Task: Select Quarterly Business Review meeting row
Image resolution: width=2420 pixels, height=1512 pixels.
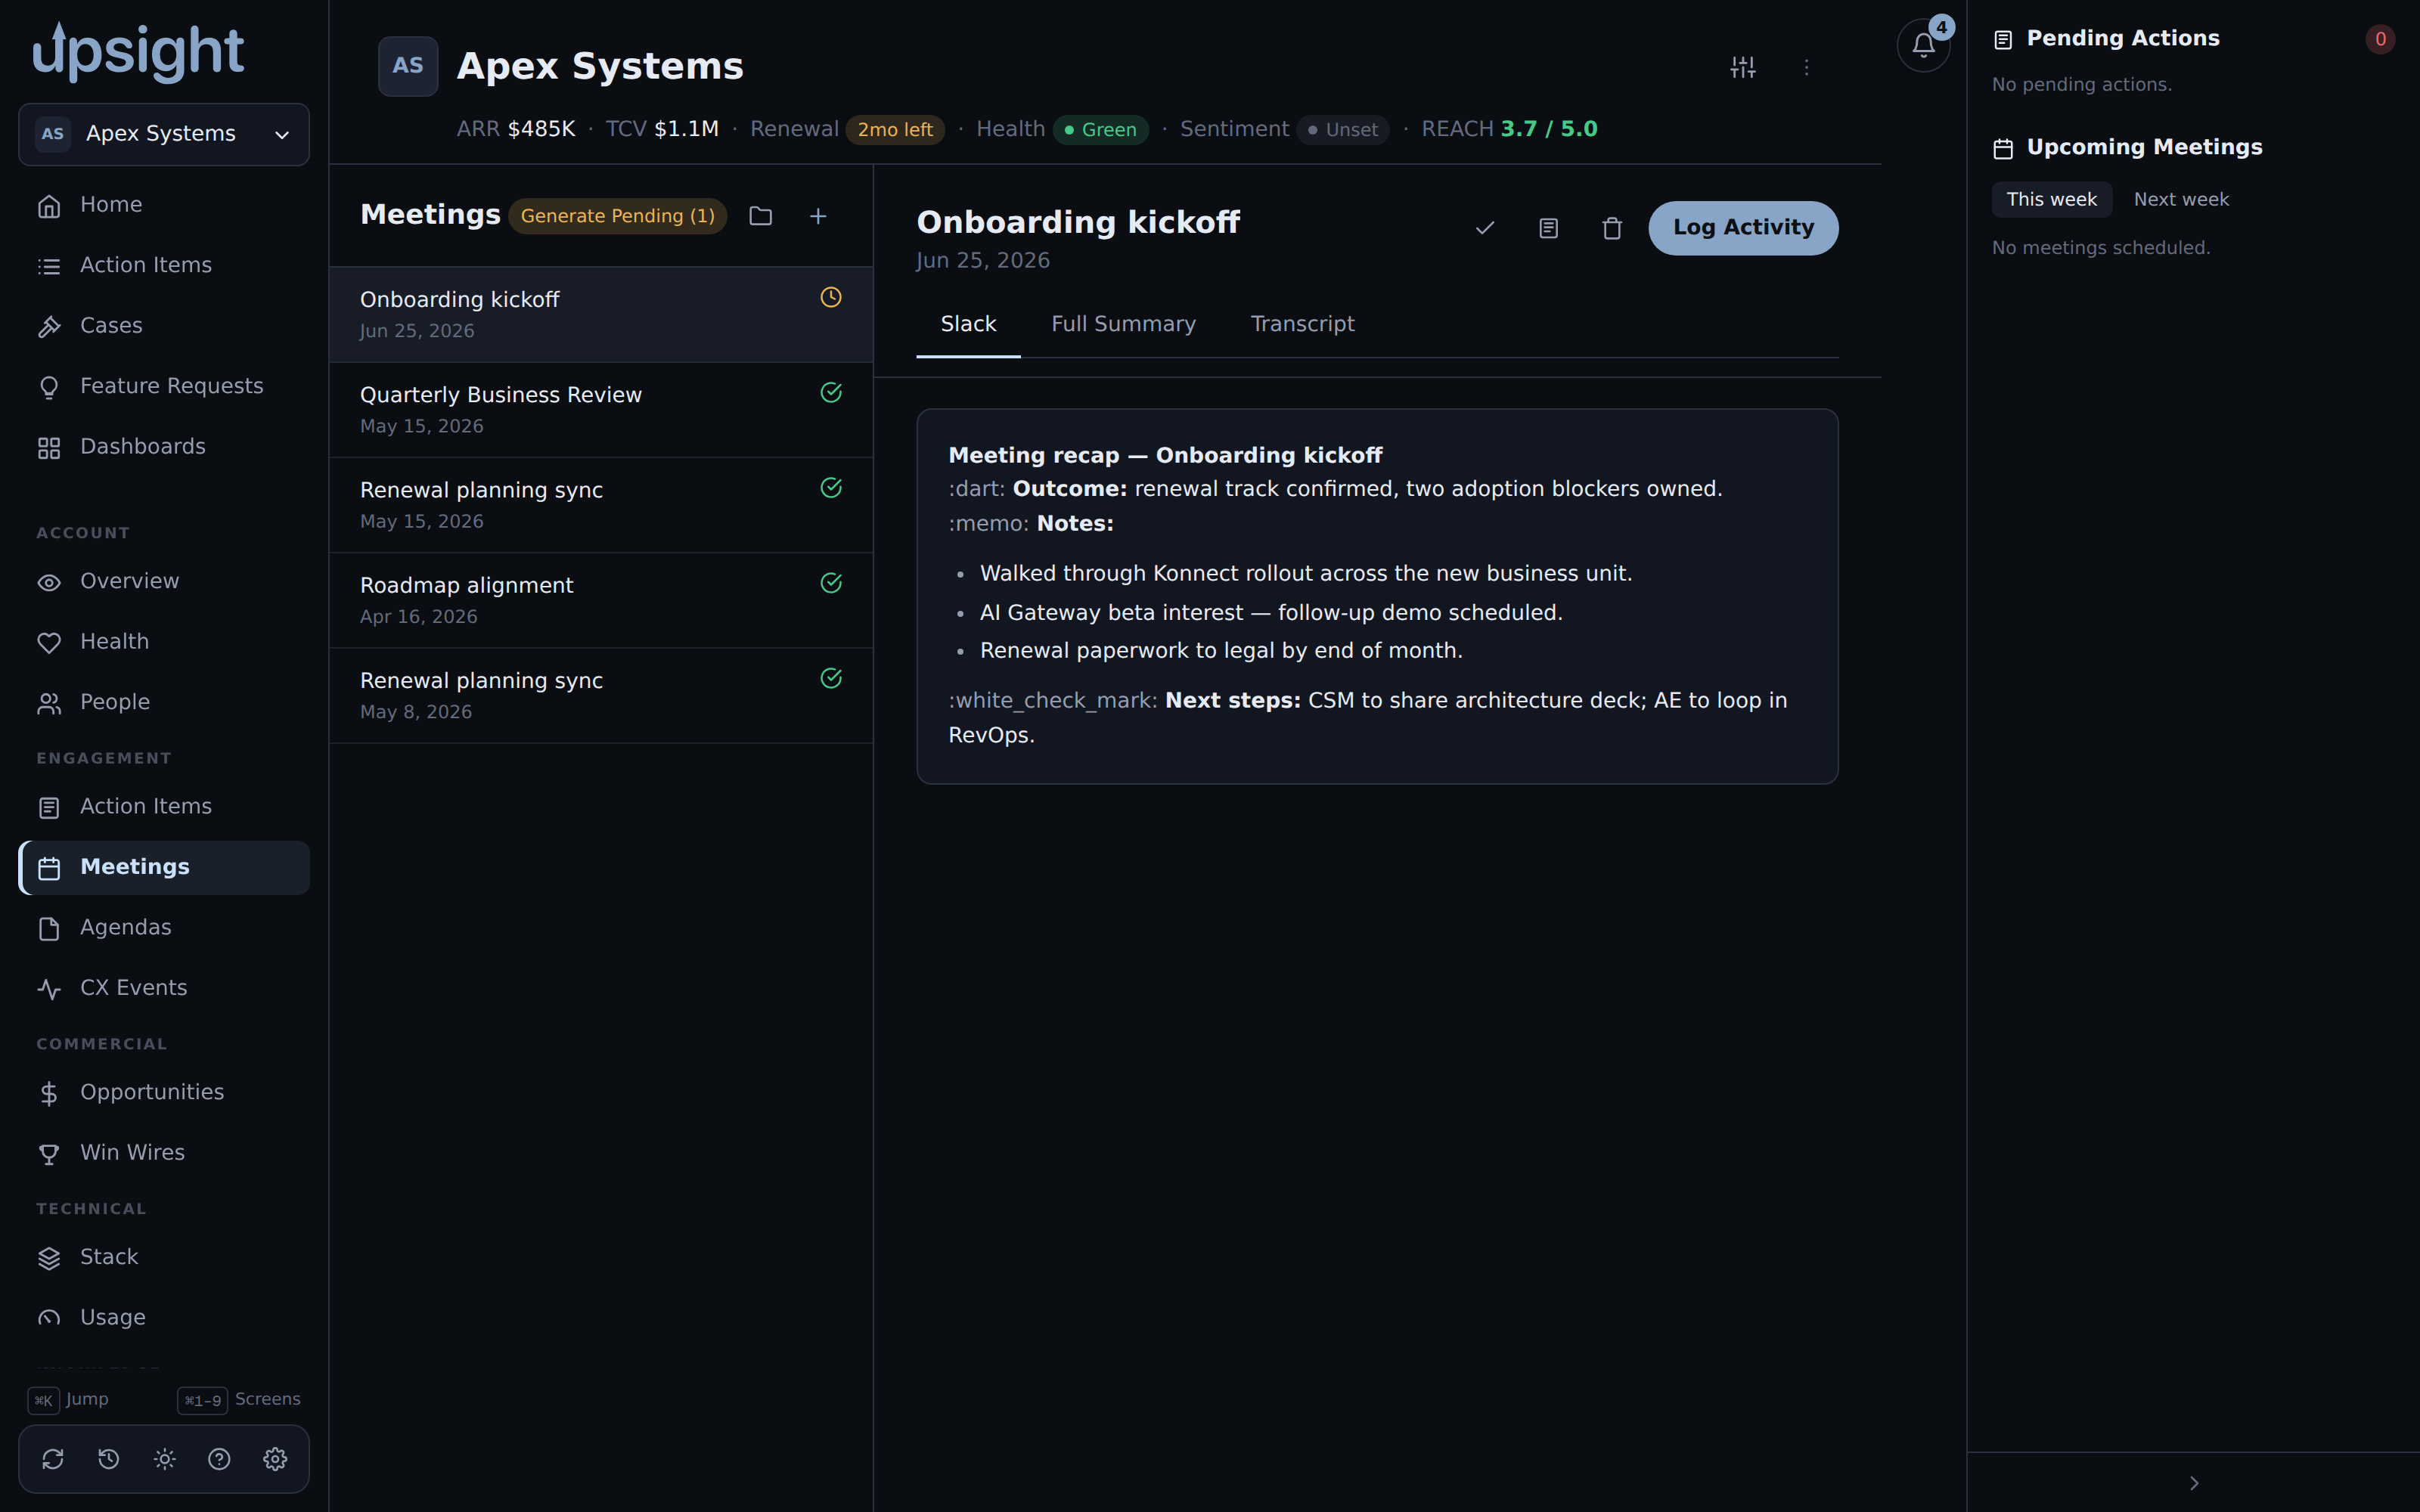Action: click(601, 410)
